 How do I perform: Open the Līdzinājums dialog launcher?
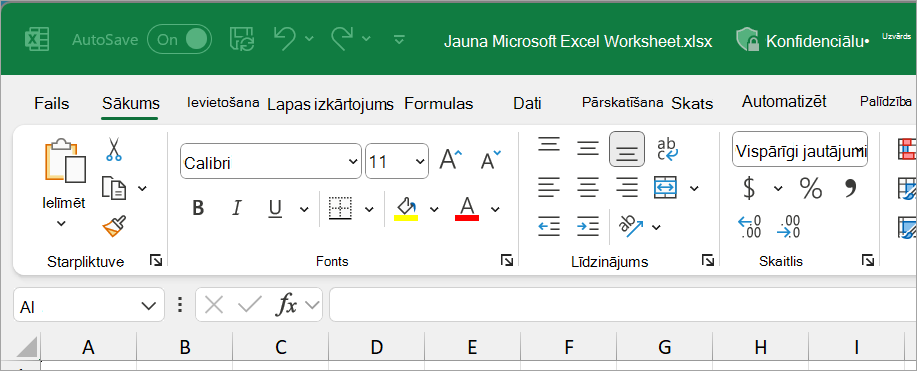coord(708,260)
